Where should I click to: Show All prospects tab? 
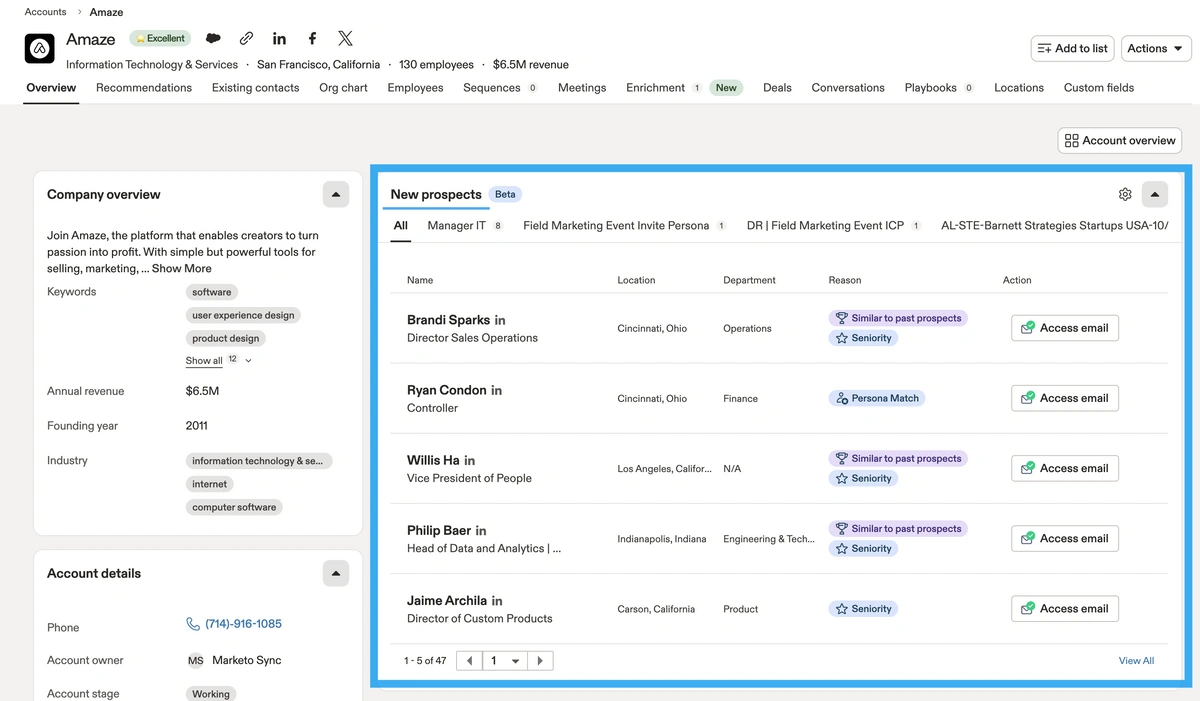[x=400, y=226]
